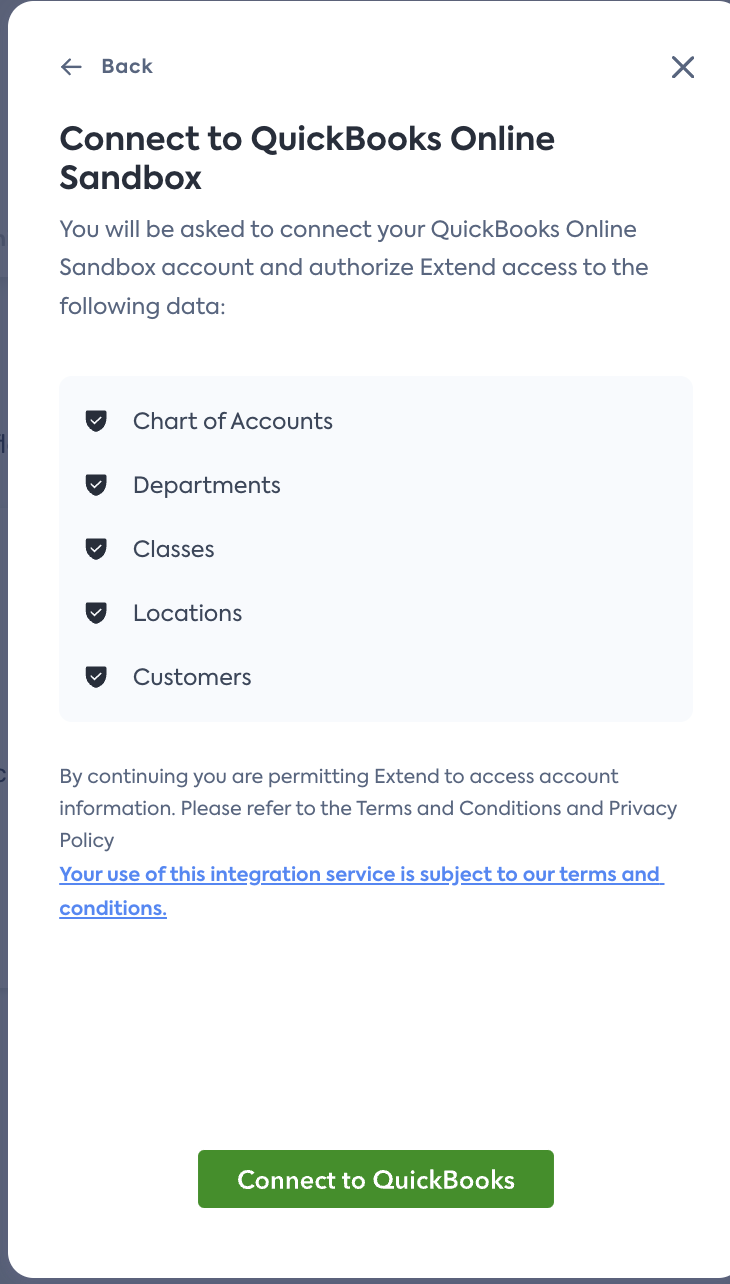Click the shield icon beside Locations
Screen dimensions: 730x1284
[96, 613]
